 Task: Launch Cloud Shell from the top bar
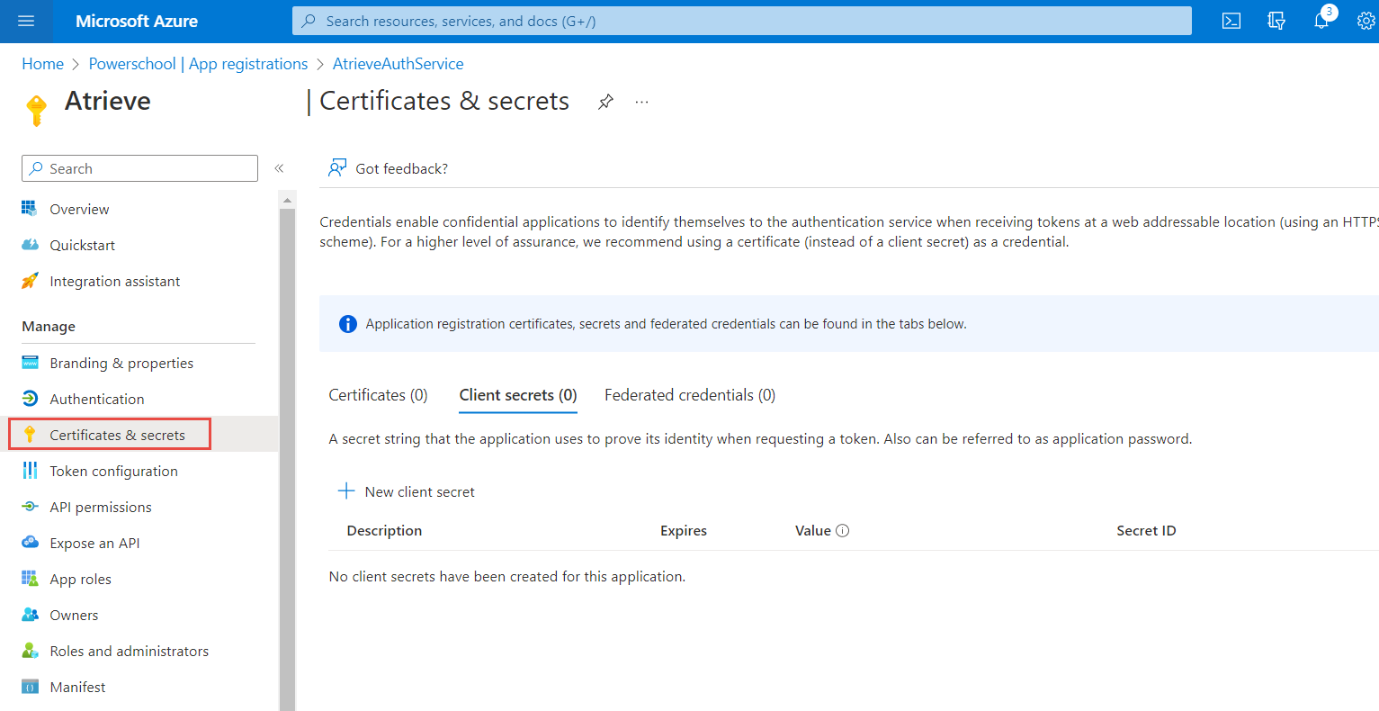tap(1232, 21)
